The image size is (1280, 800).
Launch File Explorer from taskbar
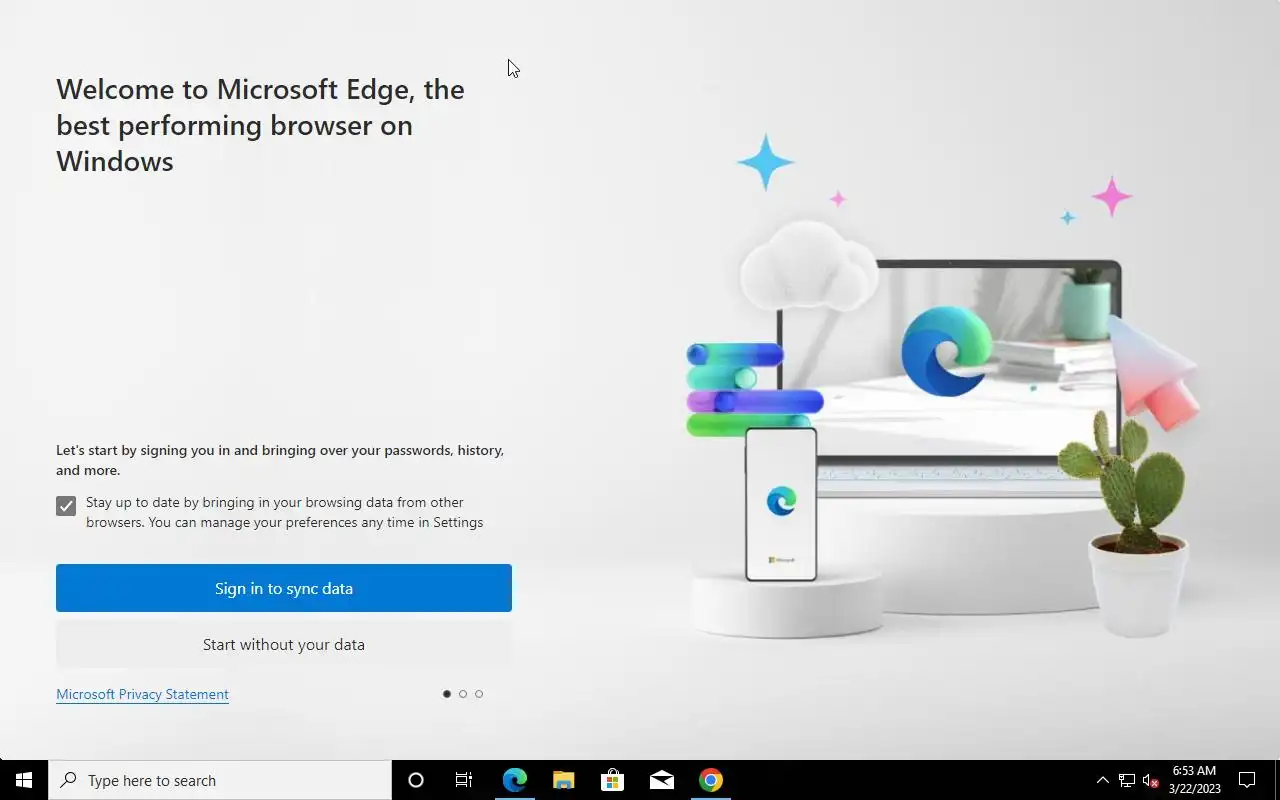click(x=564, y=780)
